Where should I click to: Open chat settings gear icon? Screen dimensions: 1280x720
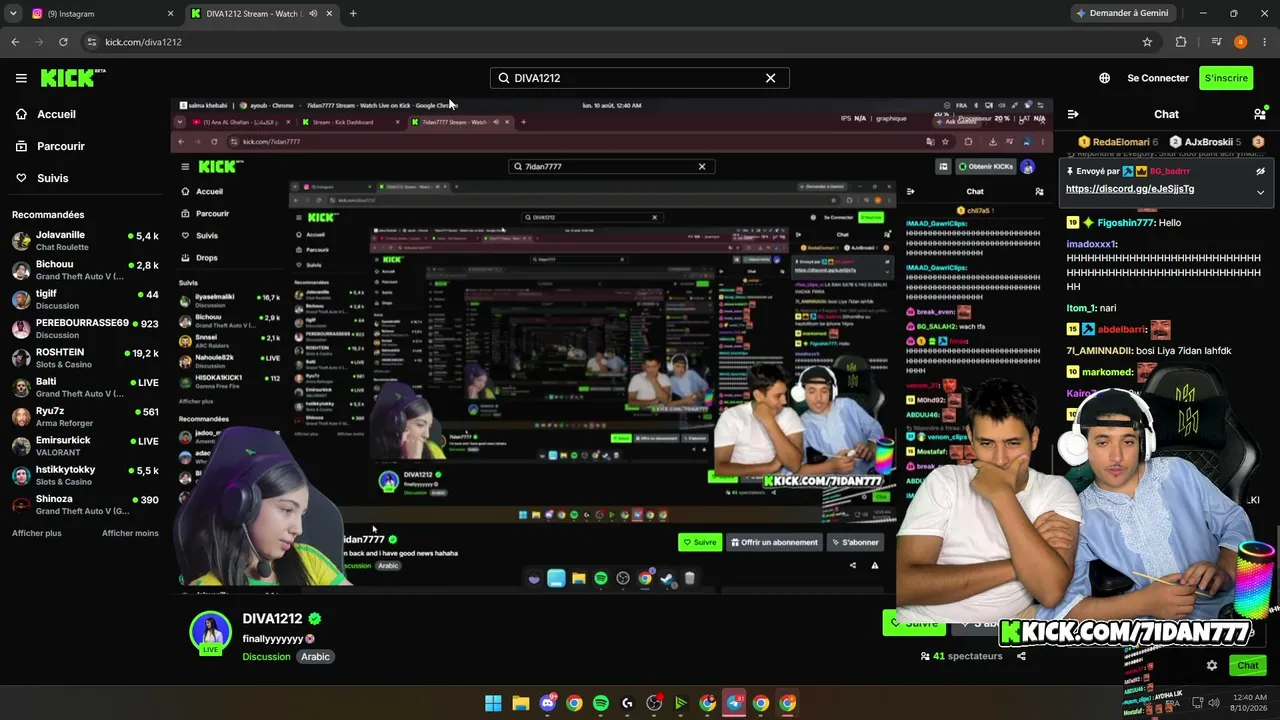pyautogui.click(x=1212, y=665)
